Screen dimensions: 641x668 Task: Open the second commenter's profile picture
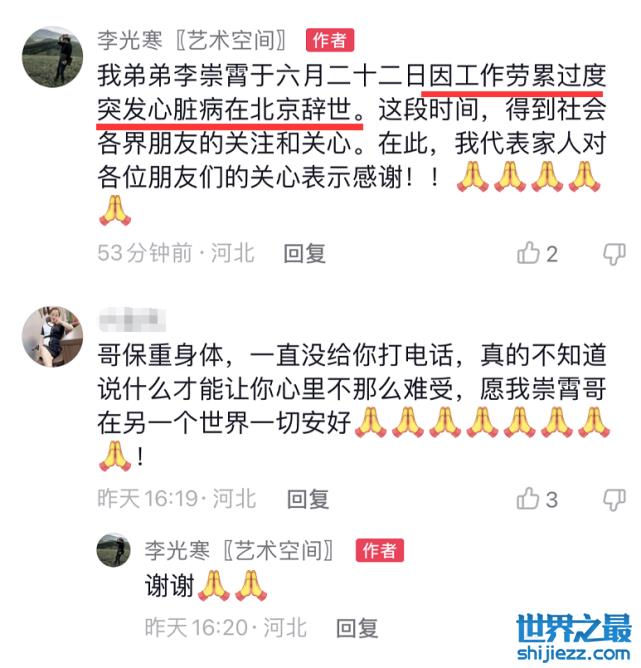(52, 337)
